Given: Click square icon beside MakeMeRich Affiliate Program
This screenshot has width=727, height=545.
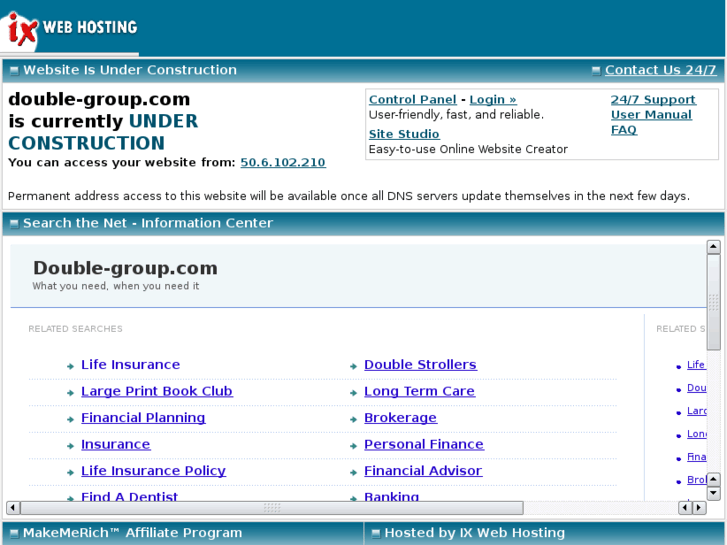Looking at the screenshot, I should point(14,533).
